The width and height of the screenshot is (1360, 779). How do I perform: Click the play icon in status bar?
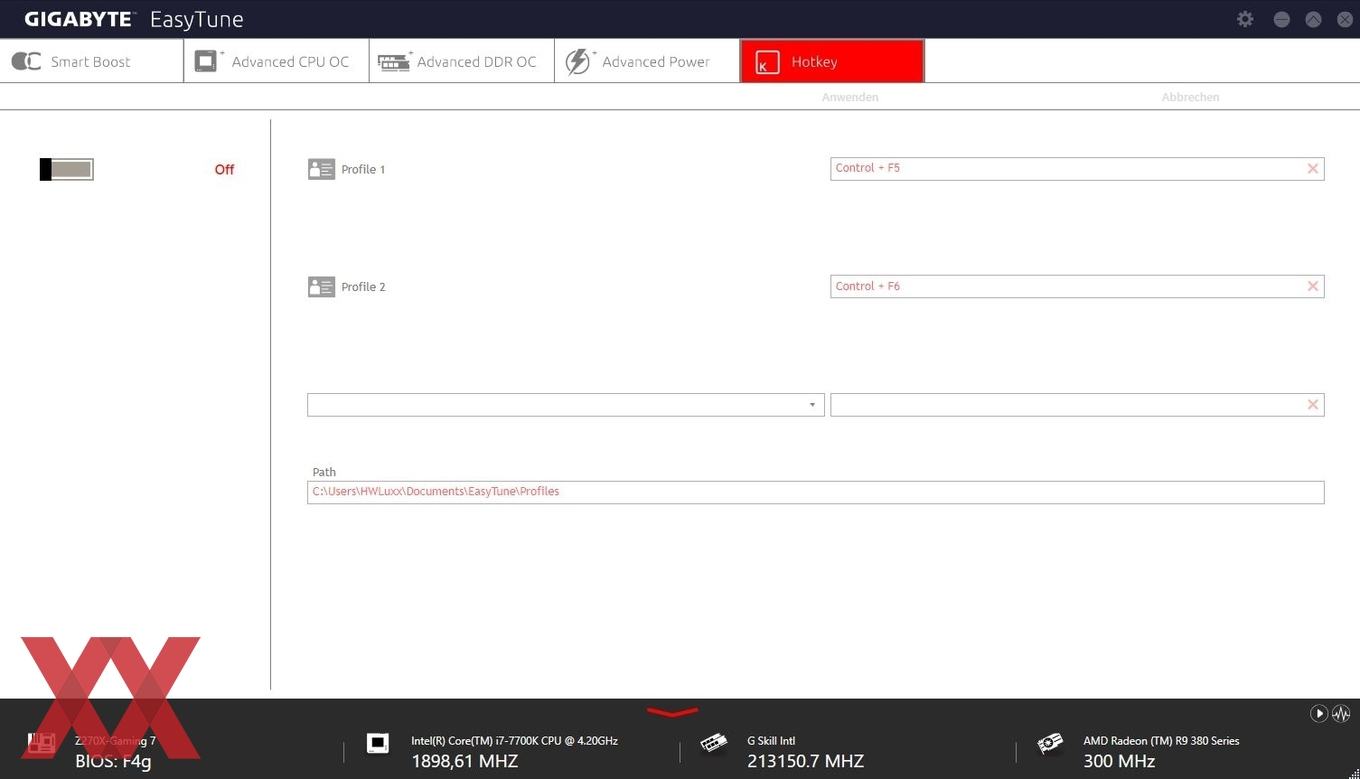[x=1319, y=713]
